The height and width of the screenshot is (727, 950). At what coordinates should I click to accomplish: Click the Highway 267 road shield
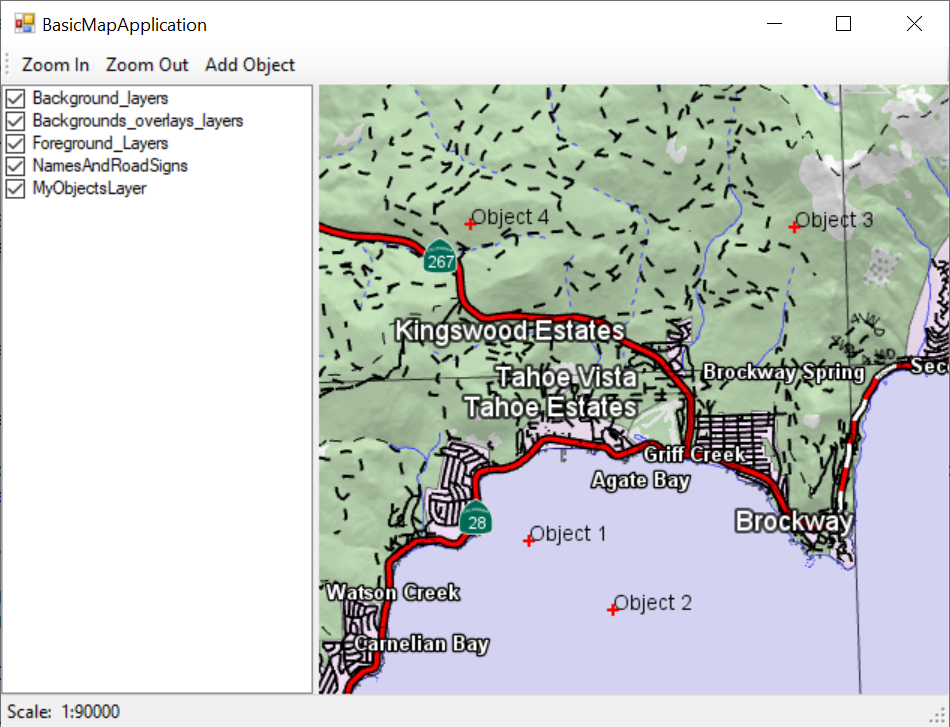[x=440, y=257]
